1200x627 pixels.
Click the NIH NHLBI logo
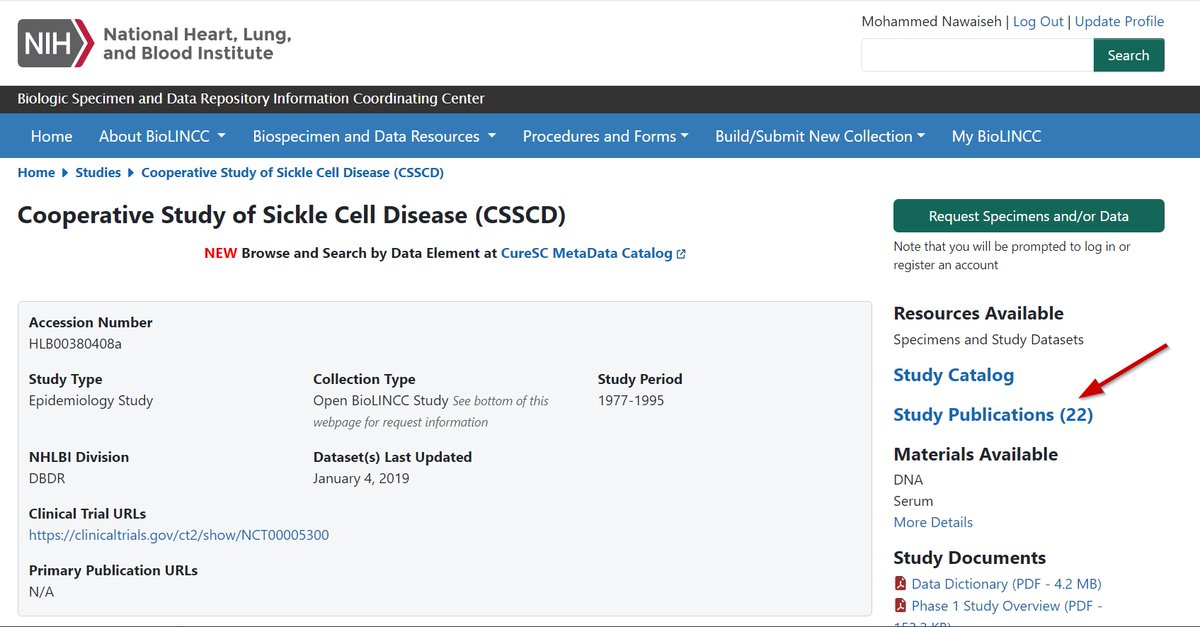(x=155, y=44)
